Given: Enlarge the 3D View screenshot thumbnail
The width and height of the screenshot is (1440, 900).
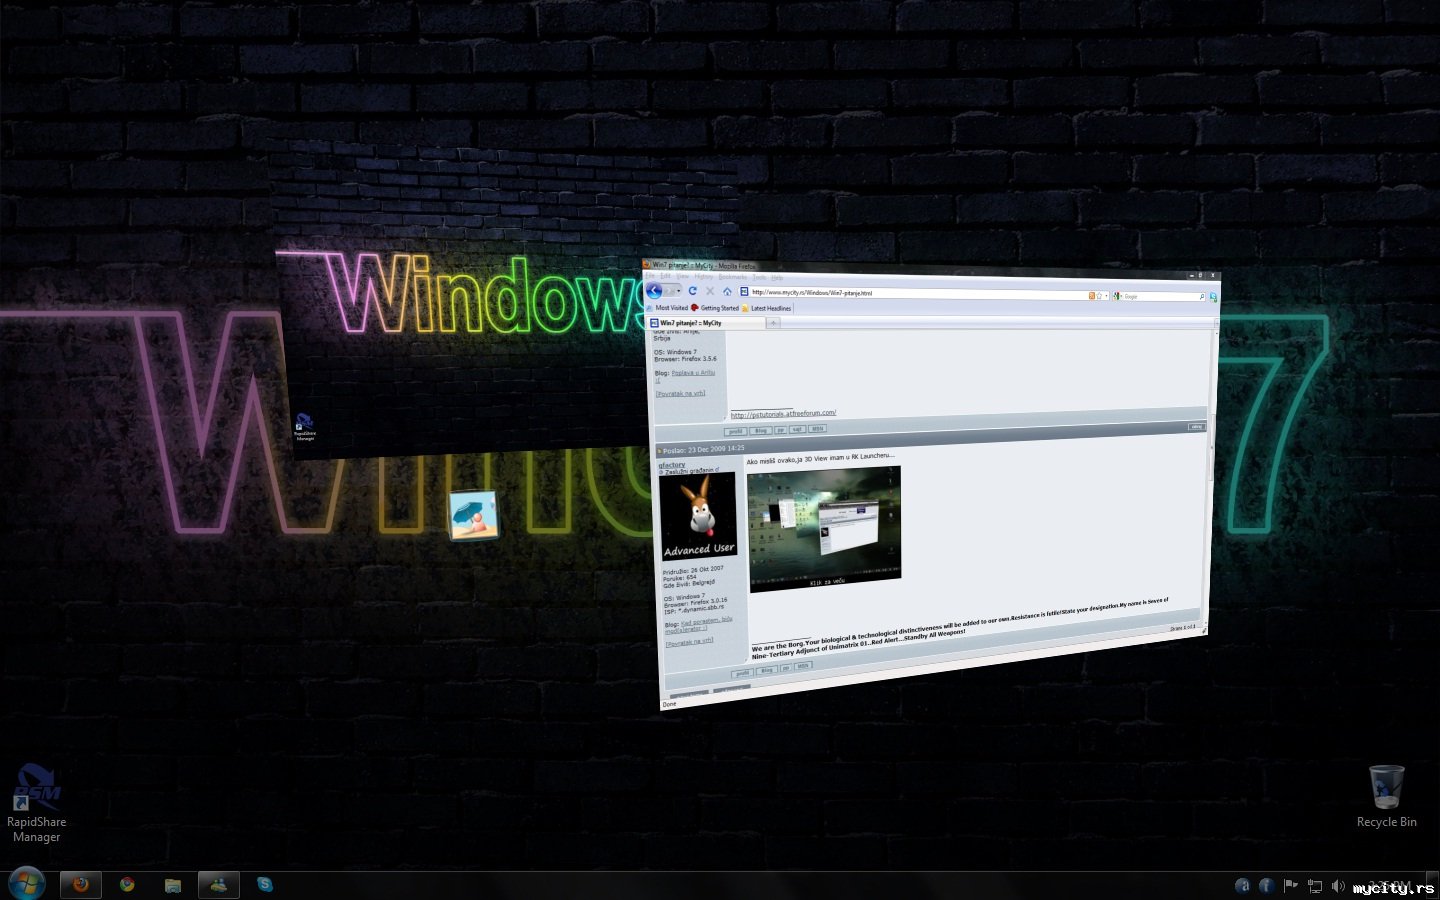Looking at the screenshot, I should (x=824, y=528).
